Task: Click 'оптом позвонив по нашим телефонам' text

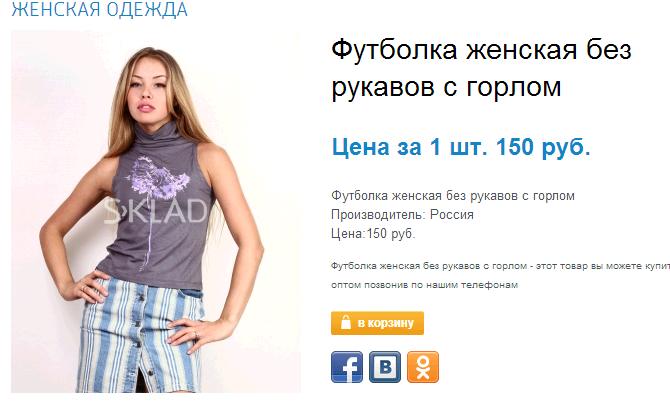Action: (424, 285)
